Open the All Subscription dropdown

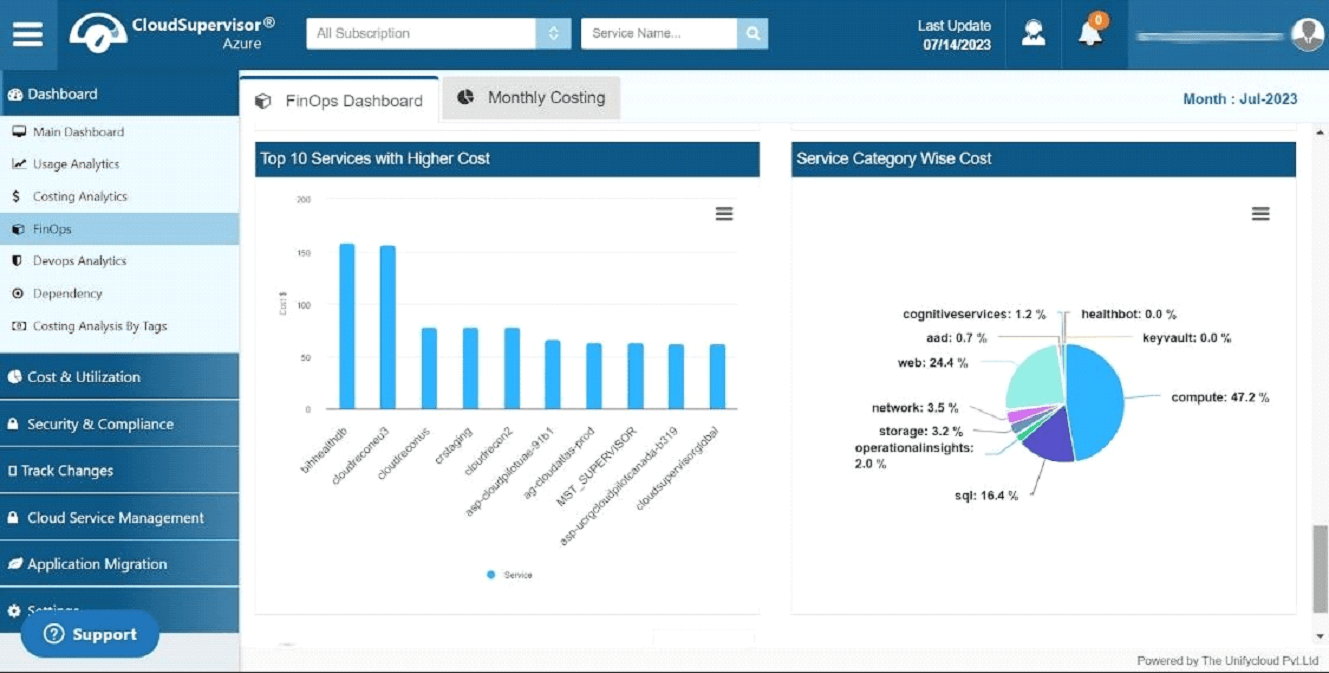coord(439,33)
